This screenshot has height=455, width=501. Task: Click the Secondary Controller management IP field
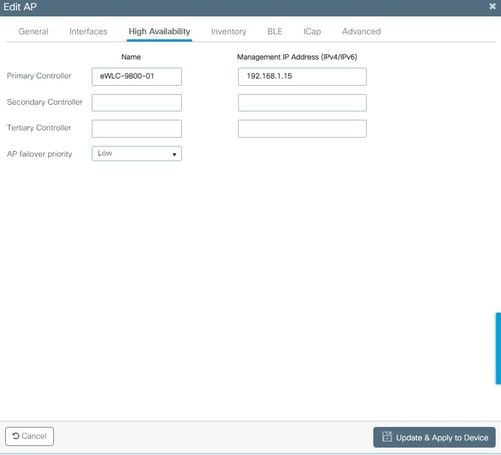(x=302, y=103)
